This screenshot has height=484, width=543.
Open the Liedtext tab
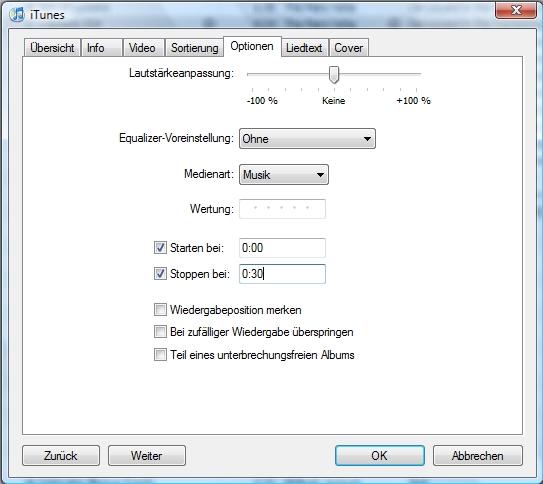304,48
